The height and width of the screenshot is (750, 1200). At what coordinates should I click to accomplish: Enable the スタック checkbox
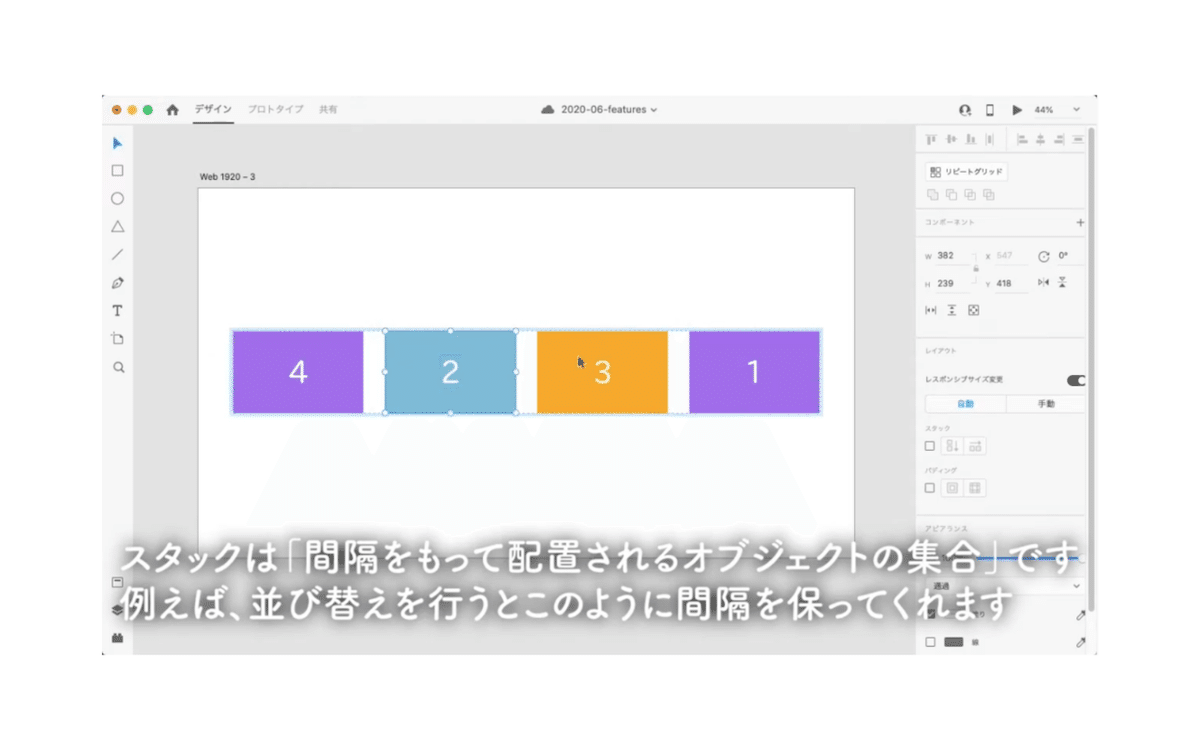coord(930,446)
